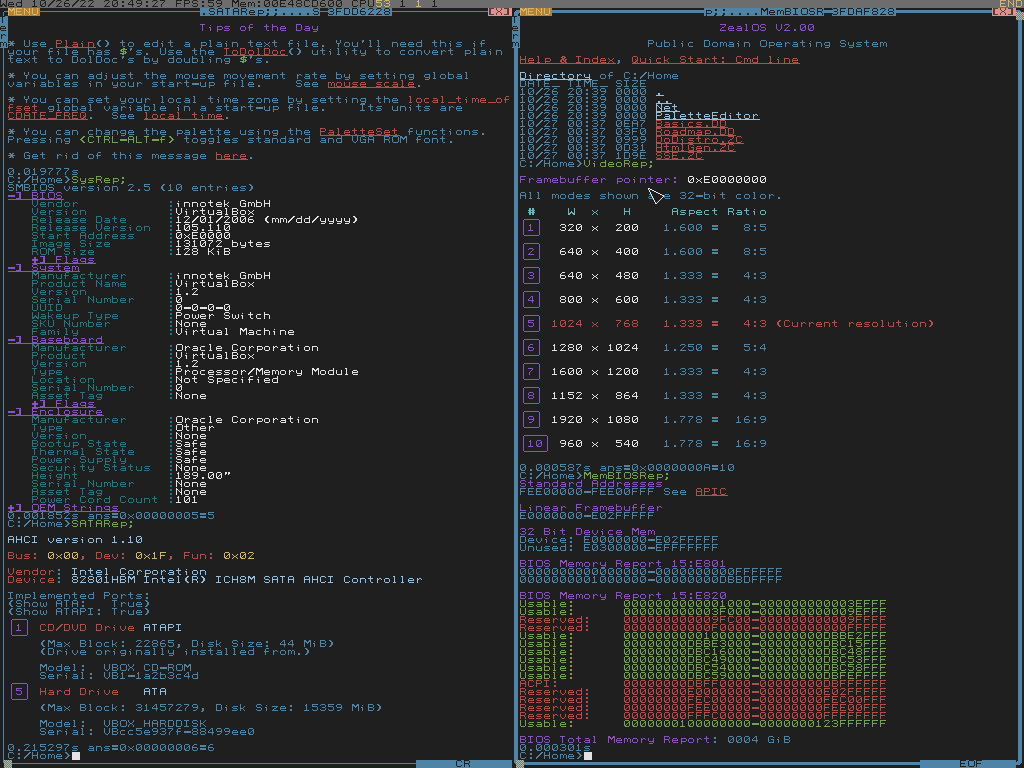1024x768 pixels.
Task: Open the DoDistro.ZC file
Action: point(699,140)
